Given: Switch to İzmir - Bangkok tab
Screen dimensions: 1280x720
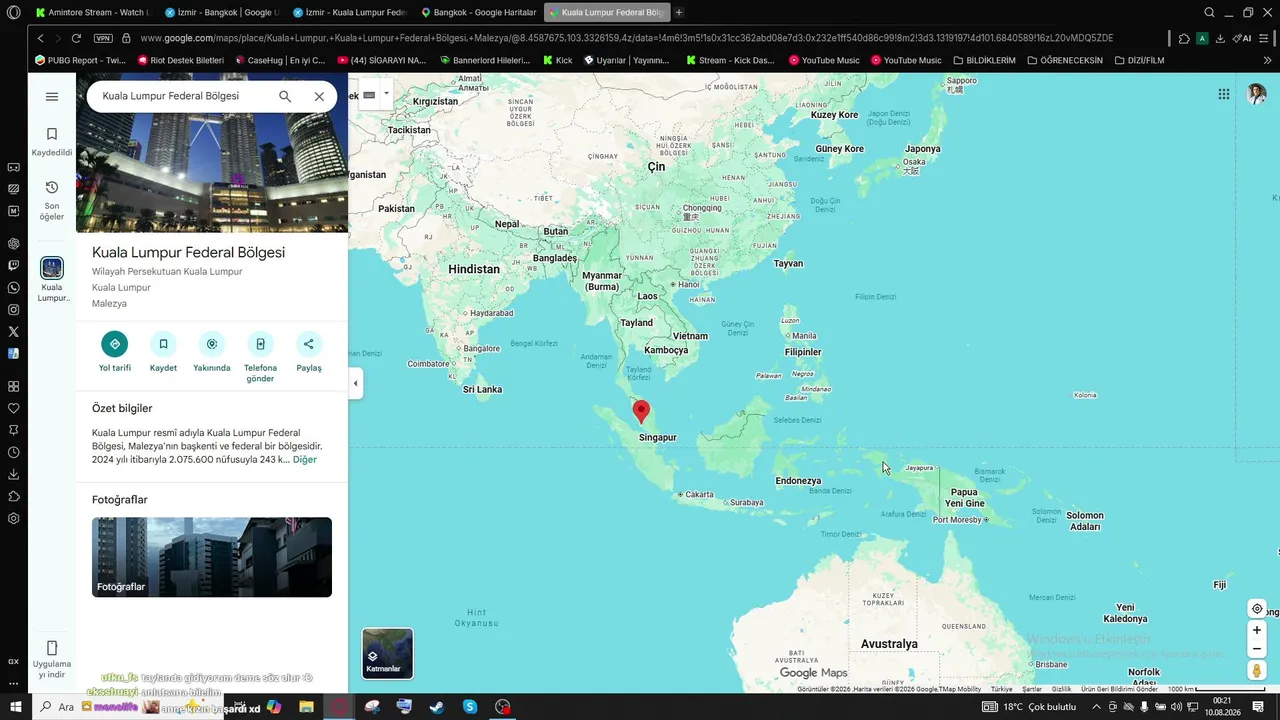Looking at the screenshot, I should pos(222,13).
